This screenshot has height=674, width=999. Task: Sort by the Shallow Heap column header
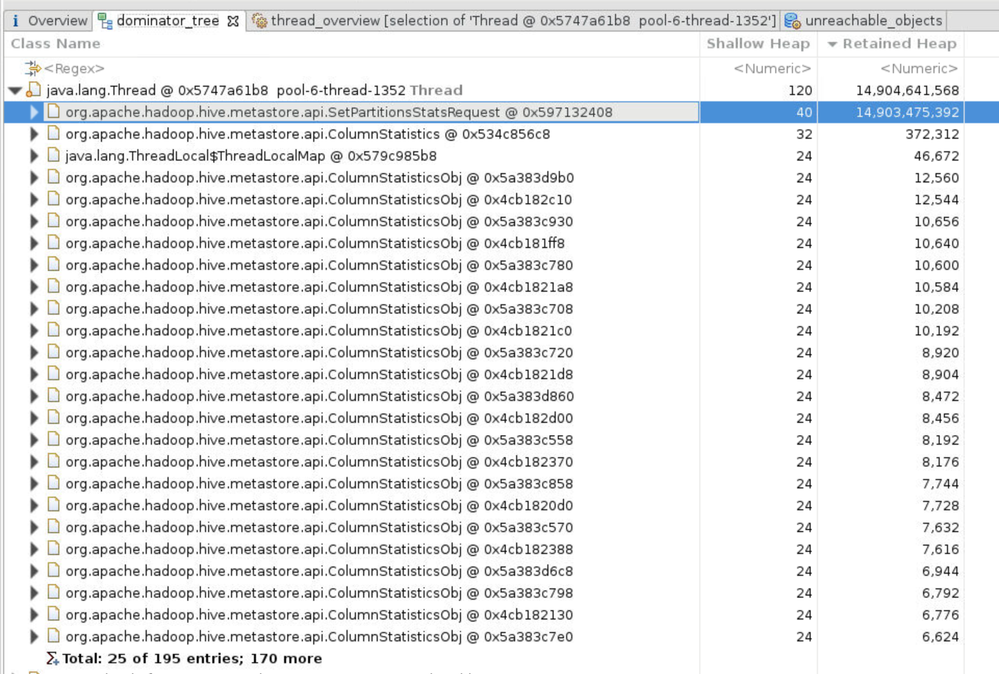[758, 43]
